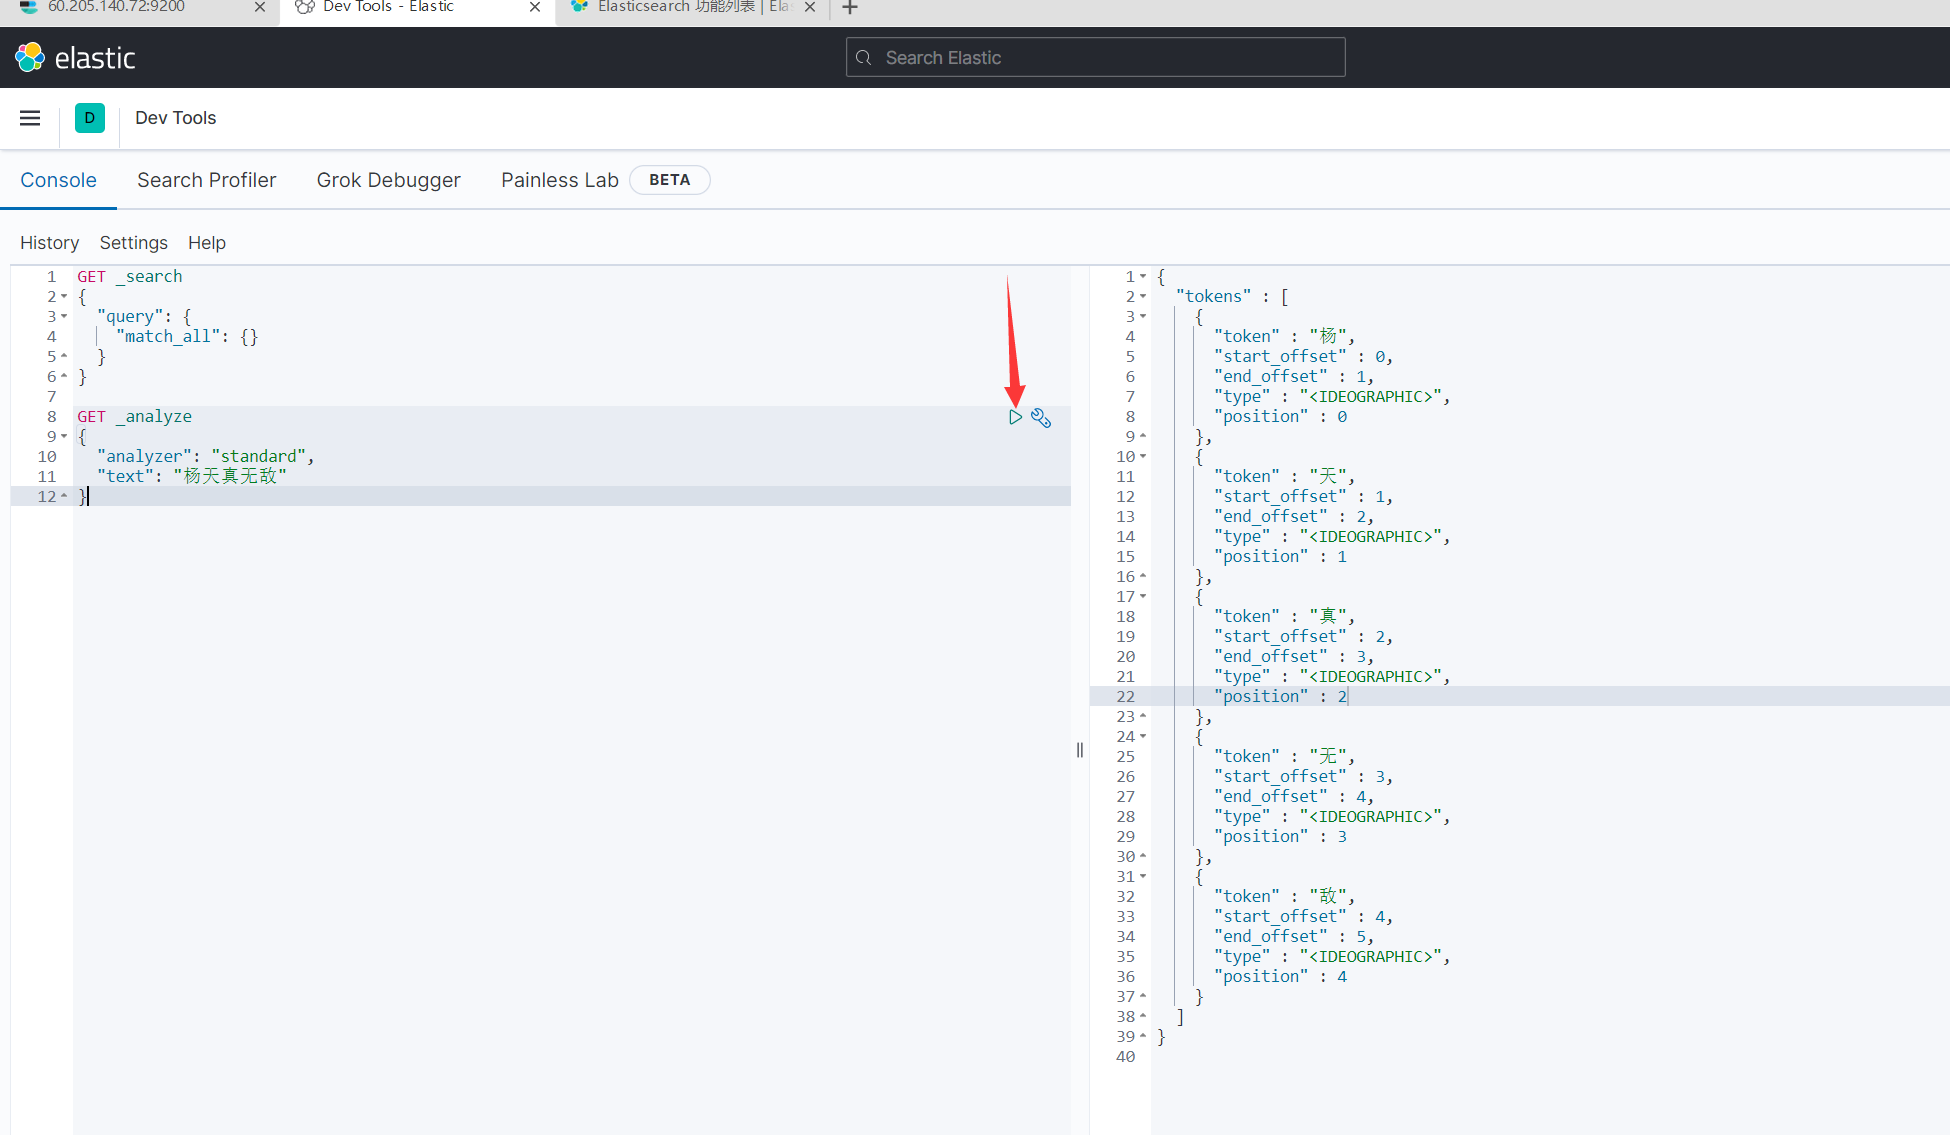Click the panel resize handle between editors
The width and height of the screenshot is (1950, 1135).
click(x=1080, y=750)
